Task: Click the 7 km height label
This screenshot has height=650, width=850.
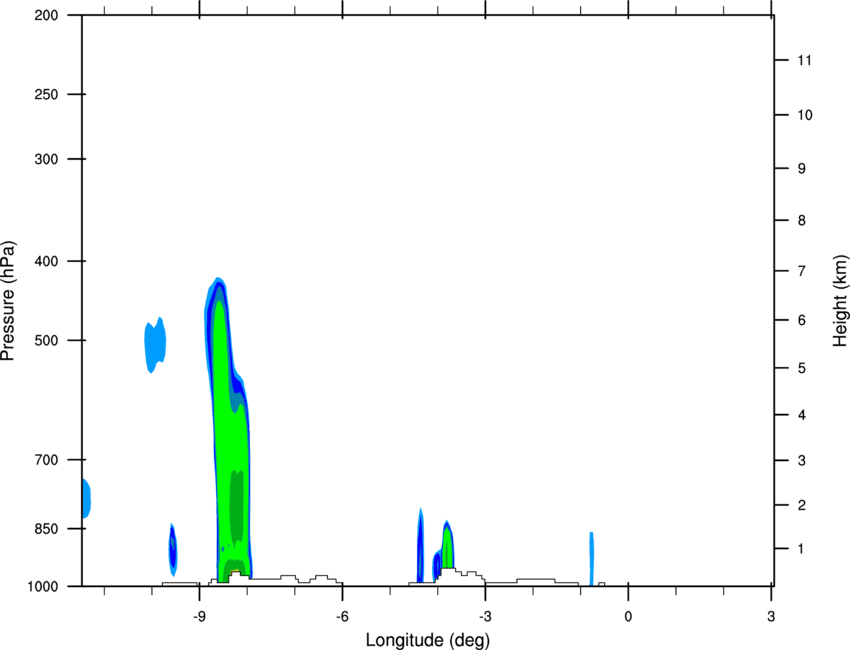Action: pyautogui.click(x=802, y=271)
